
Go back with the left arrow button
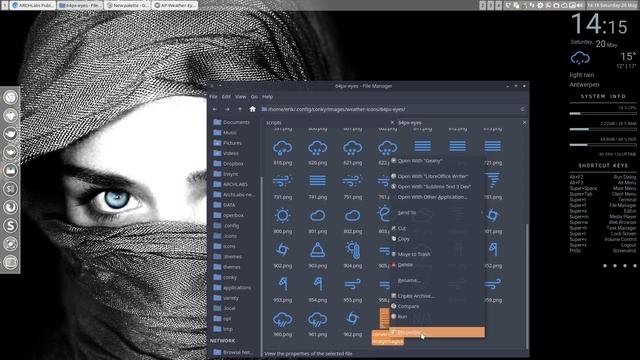[x=215, y=109]
